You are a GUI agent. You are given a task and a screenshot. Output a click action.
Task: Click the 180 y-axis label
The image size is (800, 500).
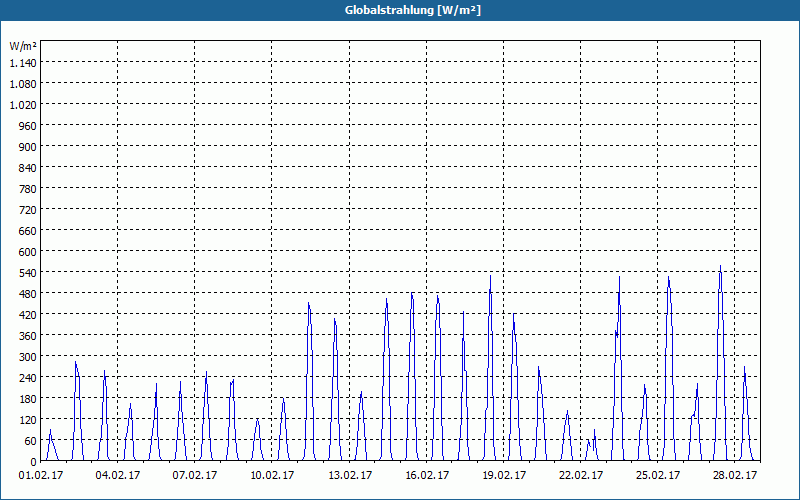[28, 398]
